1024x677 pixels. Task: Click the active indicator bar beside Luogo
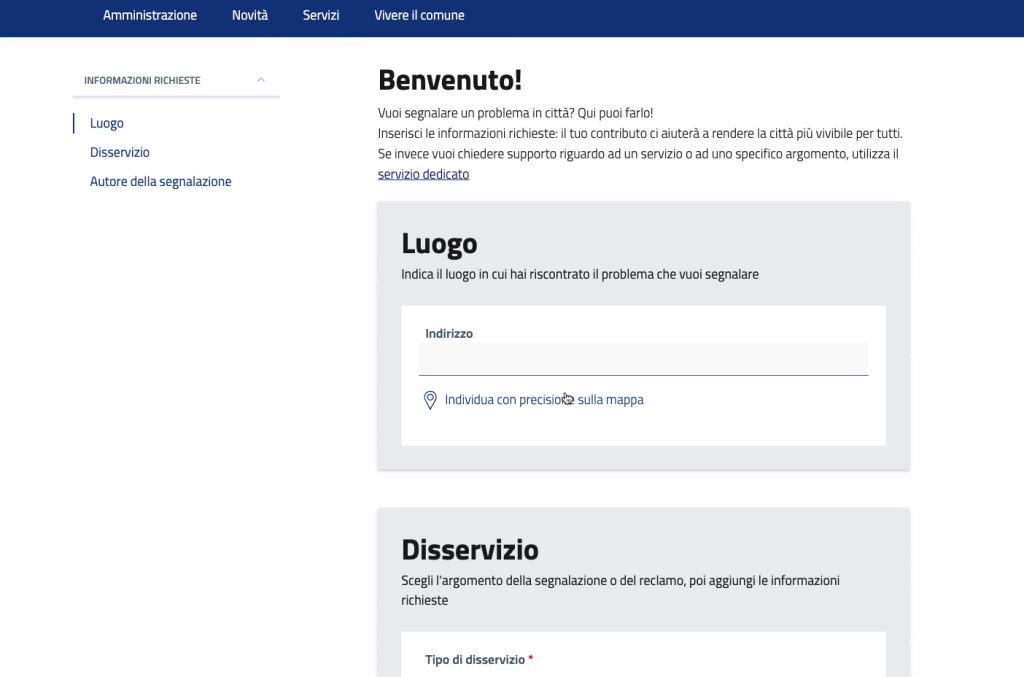point(75,123)
